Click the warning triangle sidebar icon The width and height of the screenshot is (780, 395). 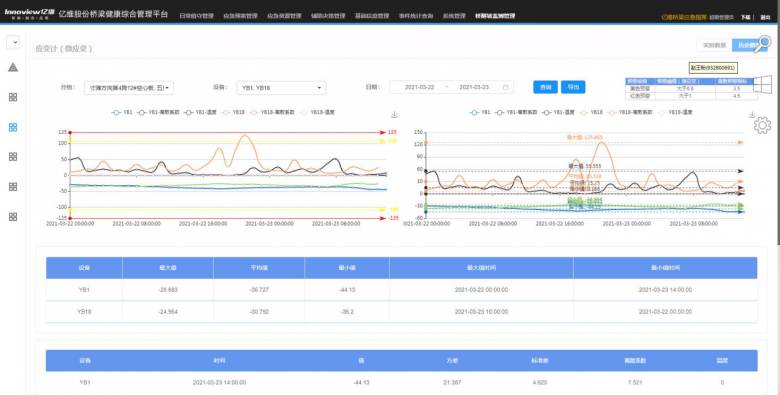pos(13,67)
